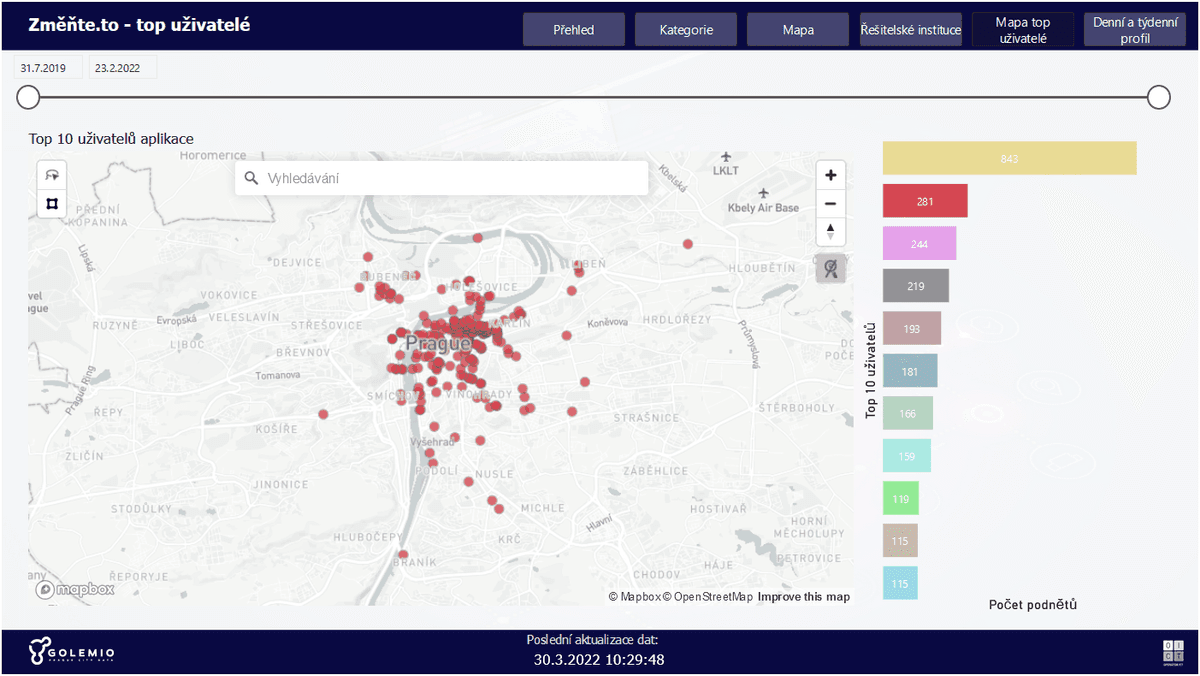The width and height of the screenshot is (1200, 676).
Task: Reset map bearing with compass button
Action: point(830,232)
